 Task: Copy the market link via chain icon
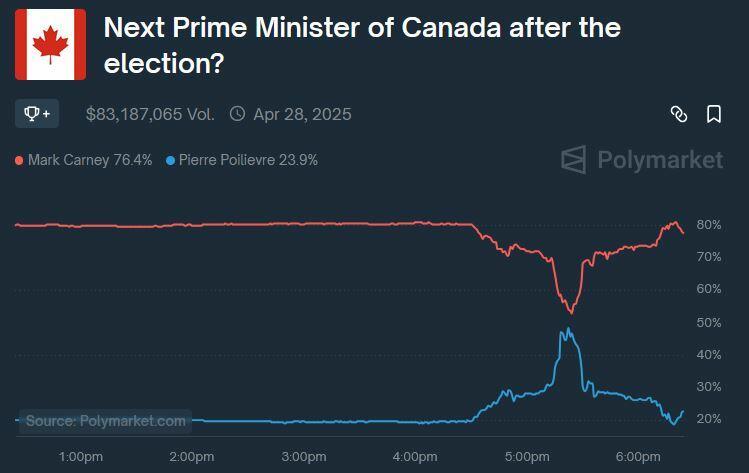pos(678,114)
